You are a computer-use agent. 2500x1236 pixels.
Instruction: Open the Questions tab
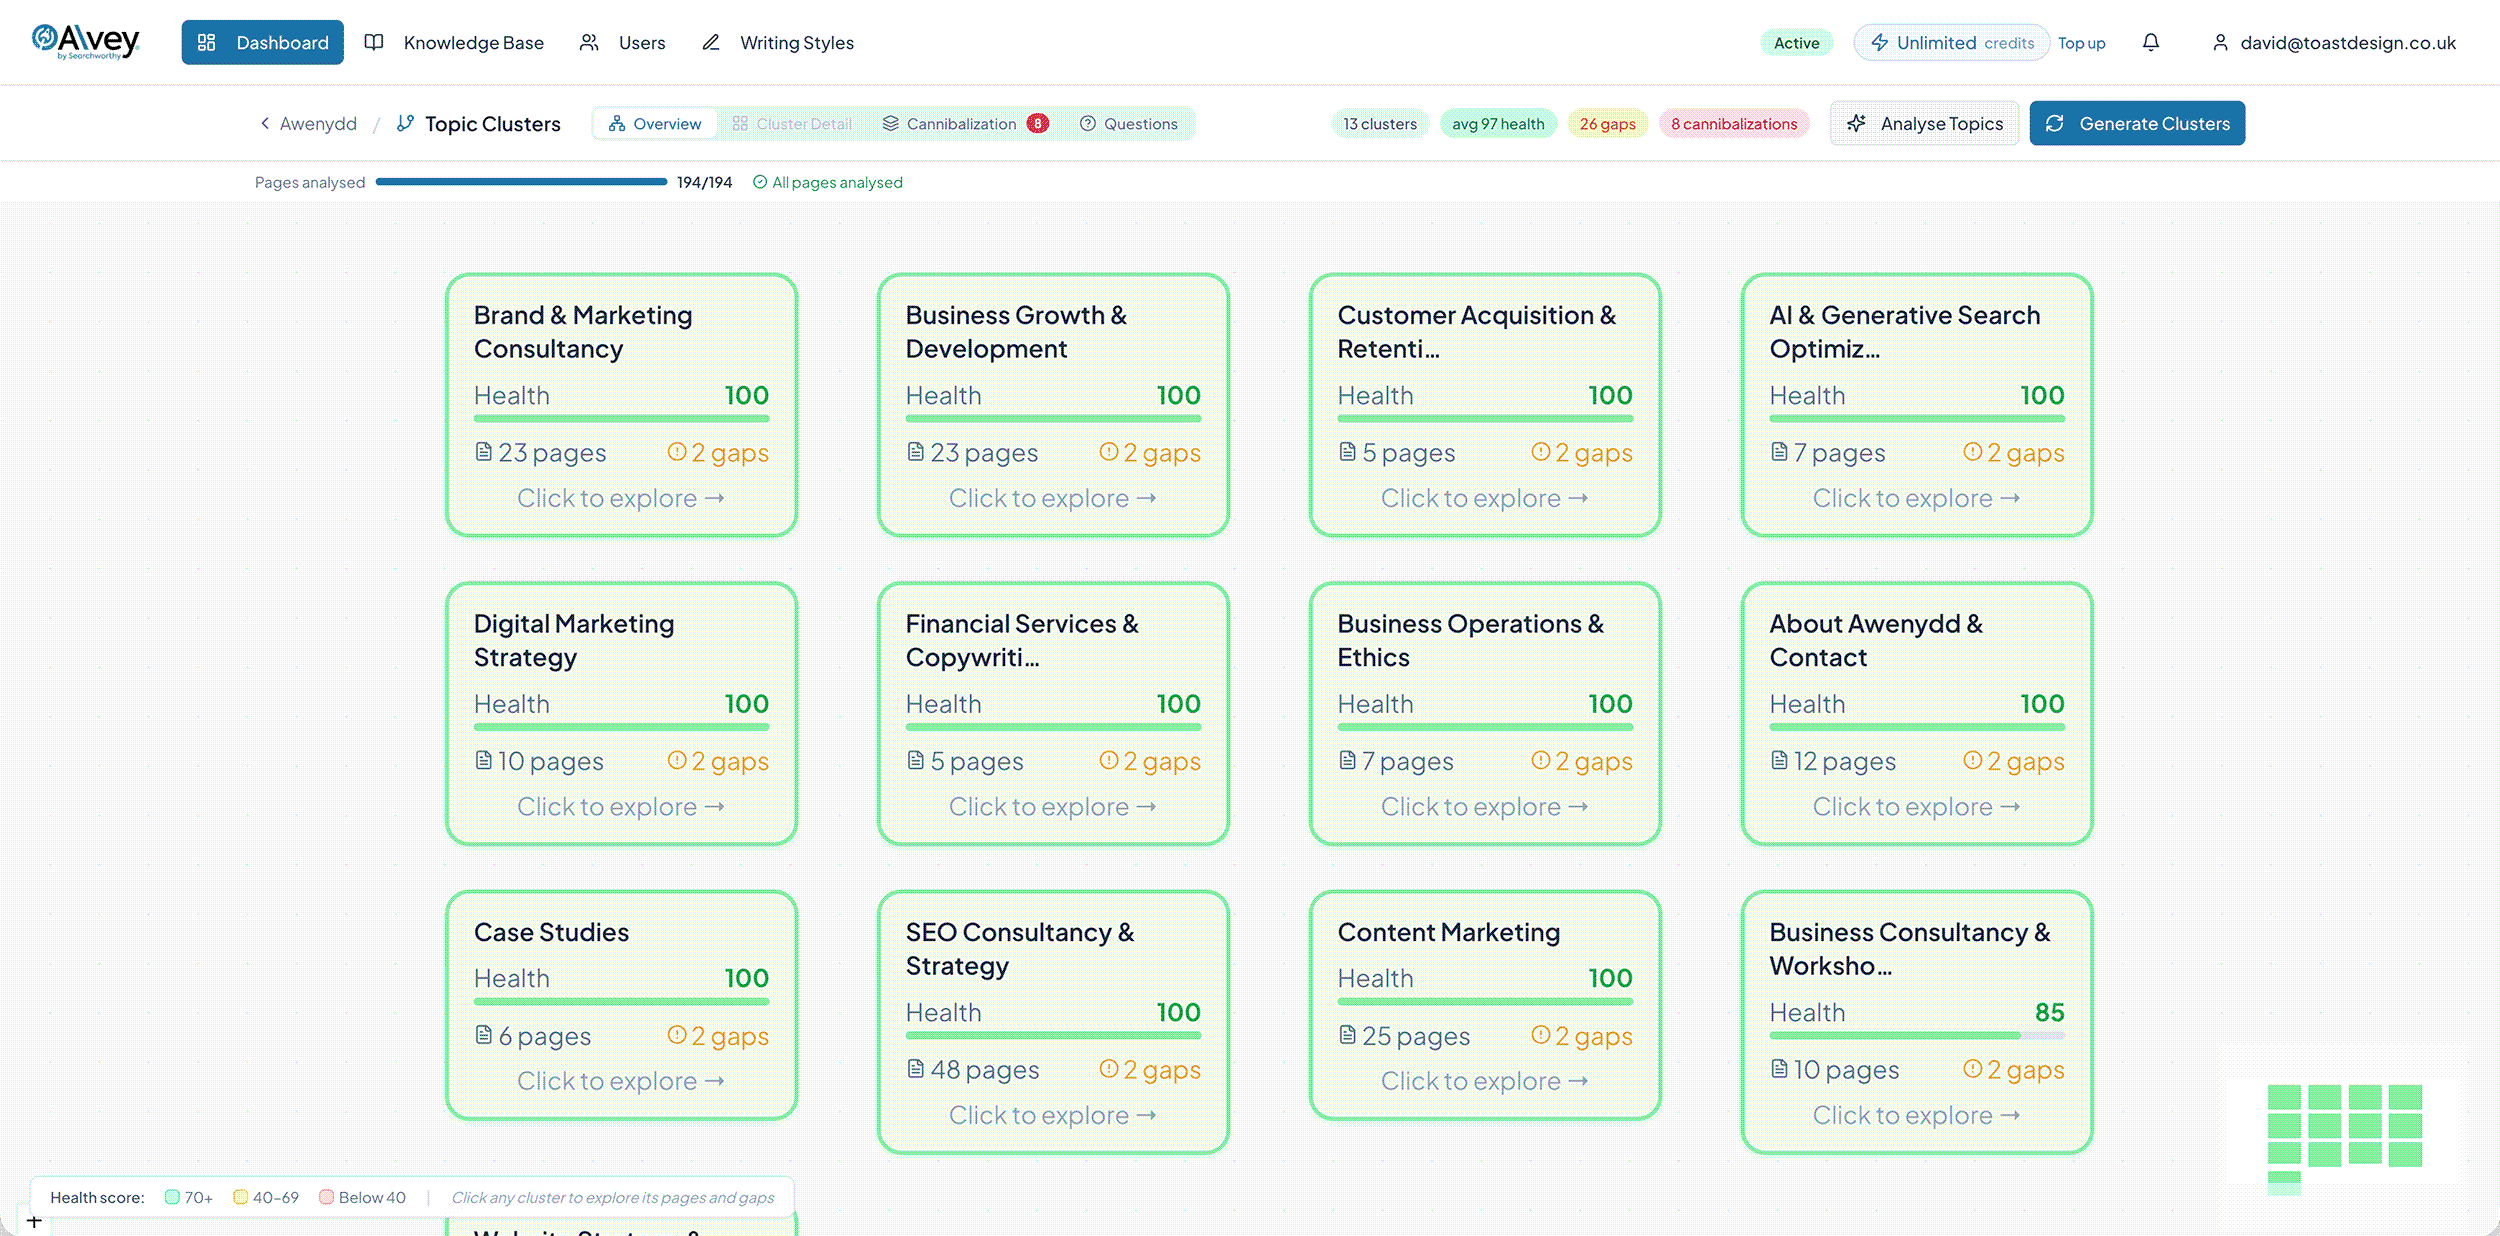pyautogui.click(x=1129, y=123)
